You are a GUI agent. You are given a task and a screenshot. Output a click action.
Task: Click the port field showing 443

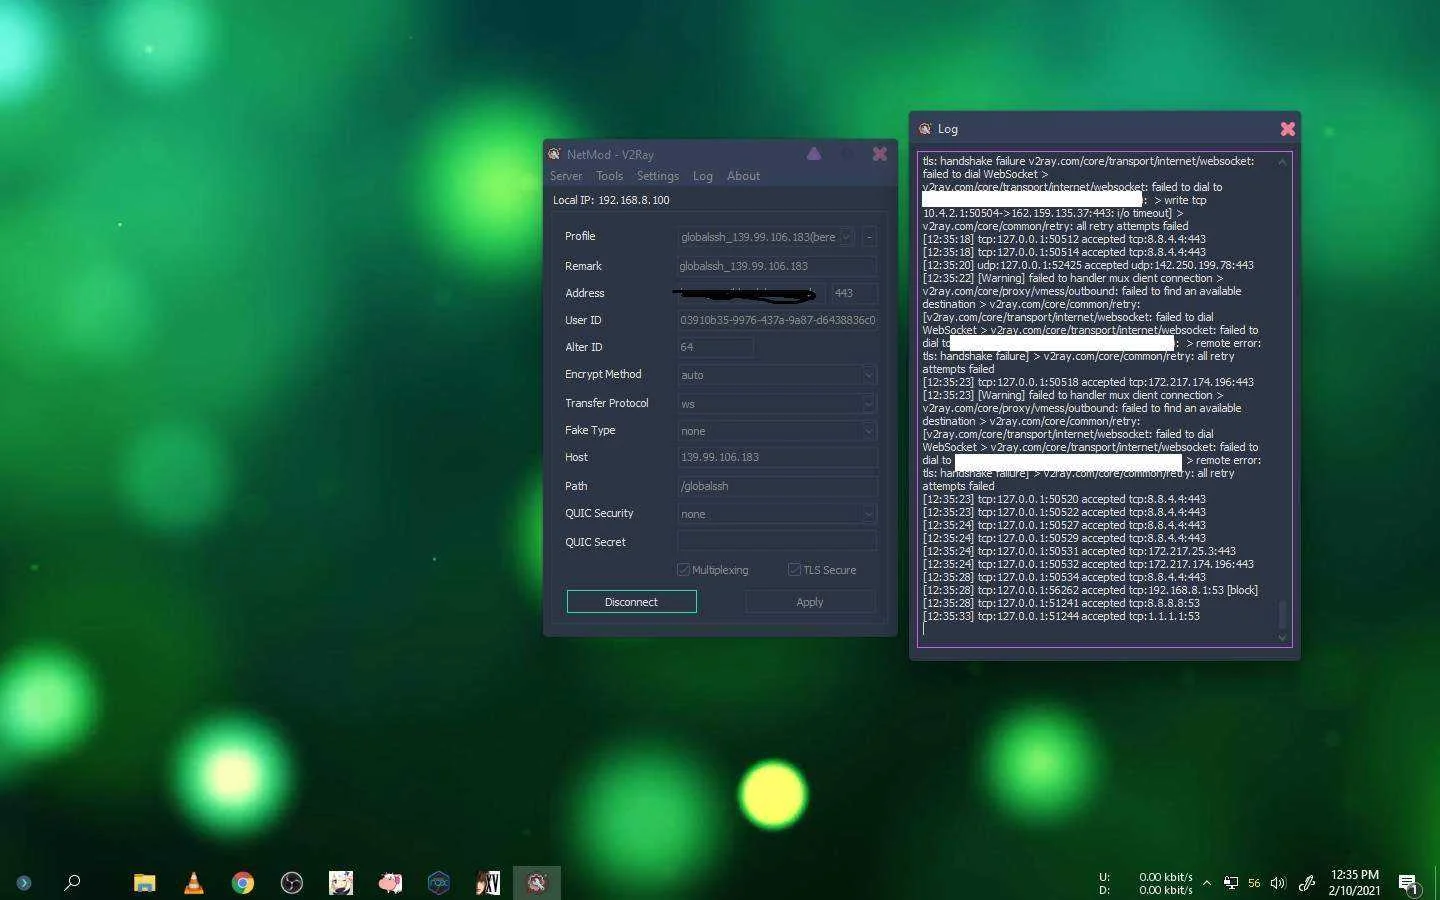(x=854, y=293)
